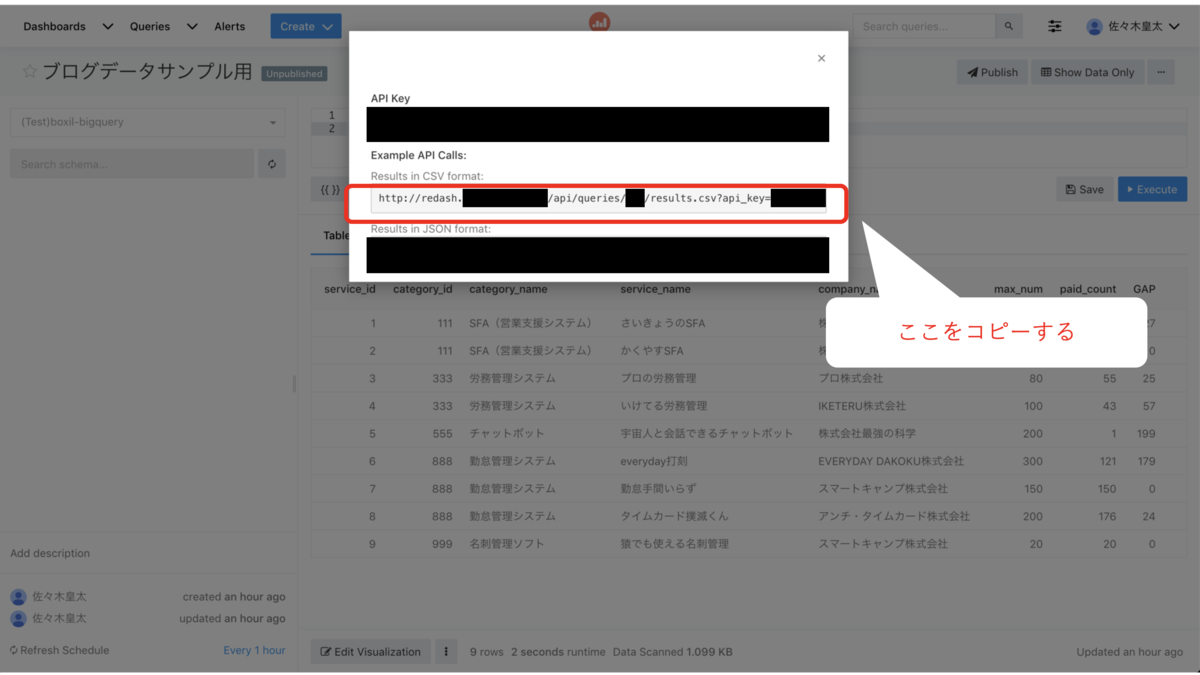The image size is (1200, 675).
Task: Expand the Create menu
Action: [x=306, y=27]
